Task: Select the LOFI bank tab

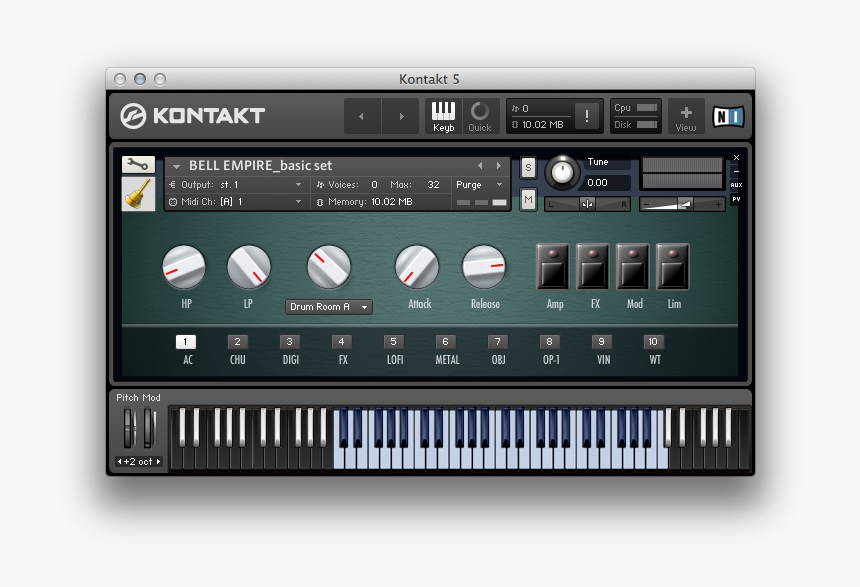Action: pyautogui.click(x=393, y=342)
